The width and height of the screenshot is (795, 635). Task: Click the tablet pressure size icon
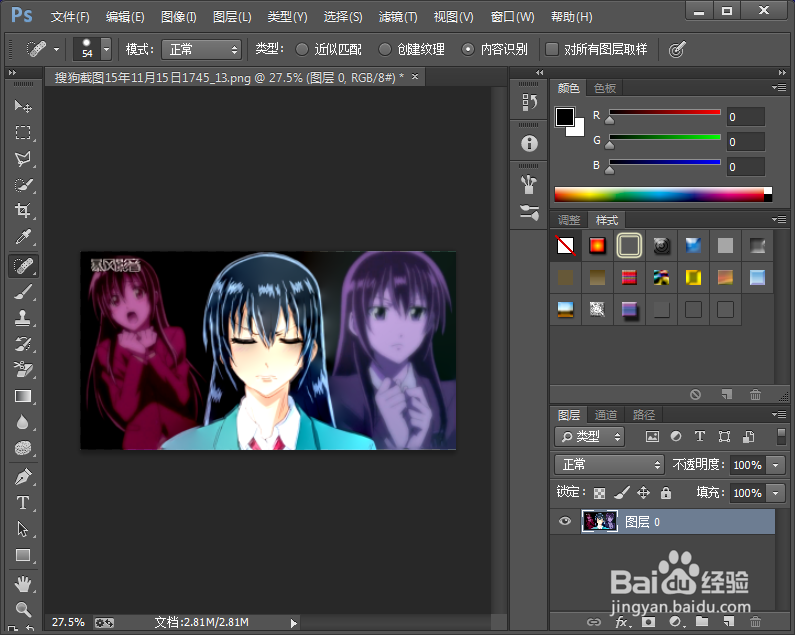tap(677, 49)
